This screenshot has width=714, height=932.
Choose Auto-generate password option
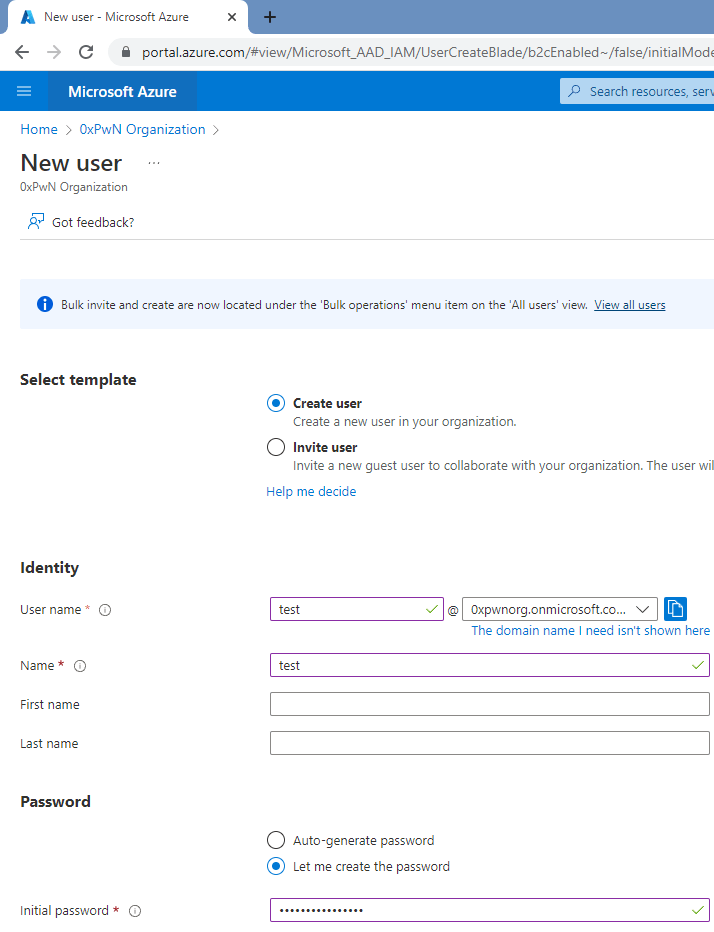tap(276, 840)
